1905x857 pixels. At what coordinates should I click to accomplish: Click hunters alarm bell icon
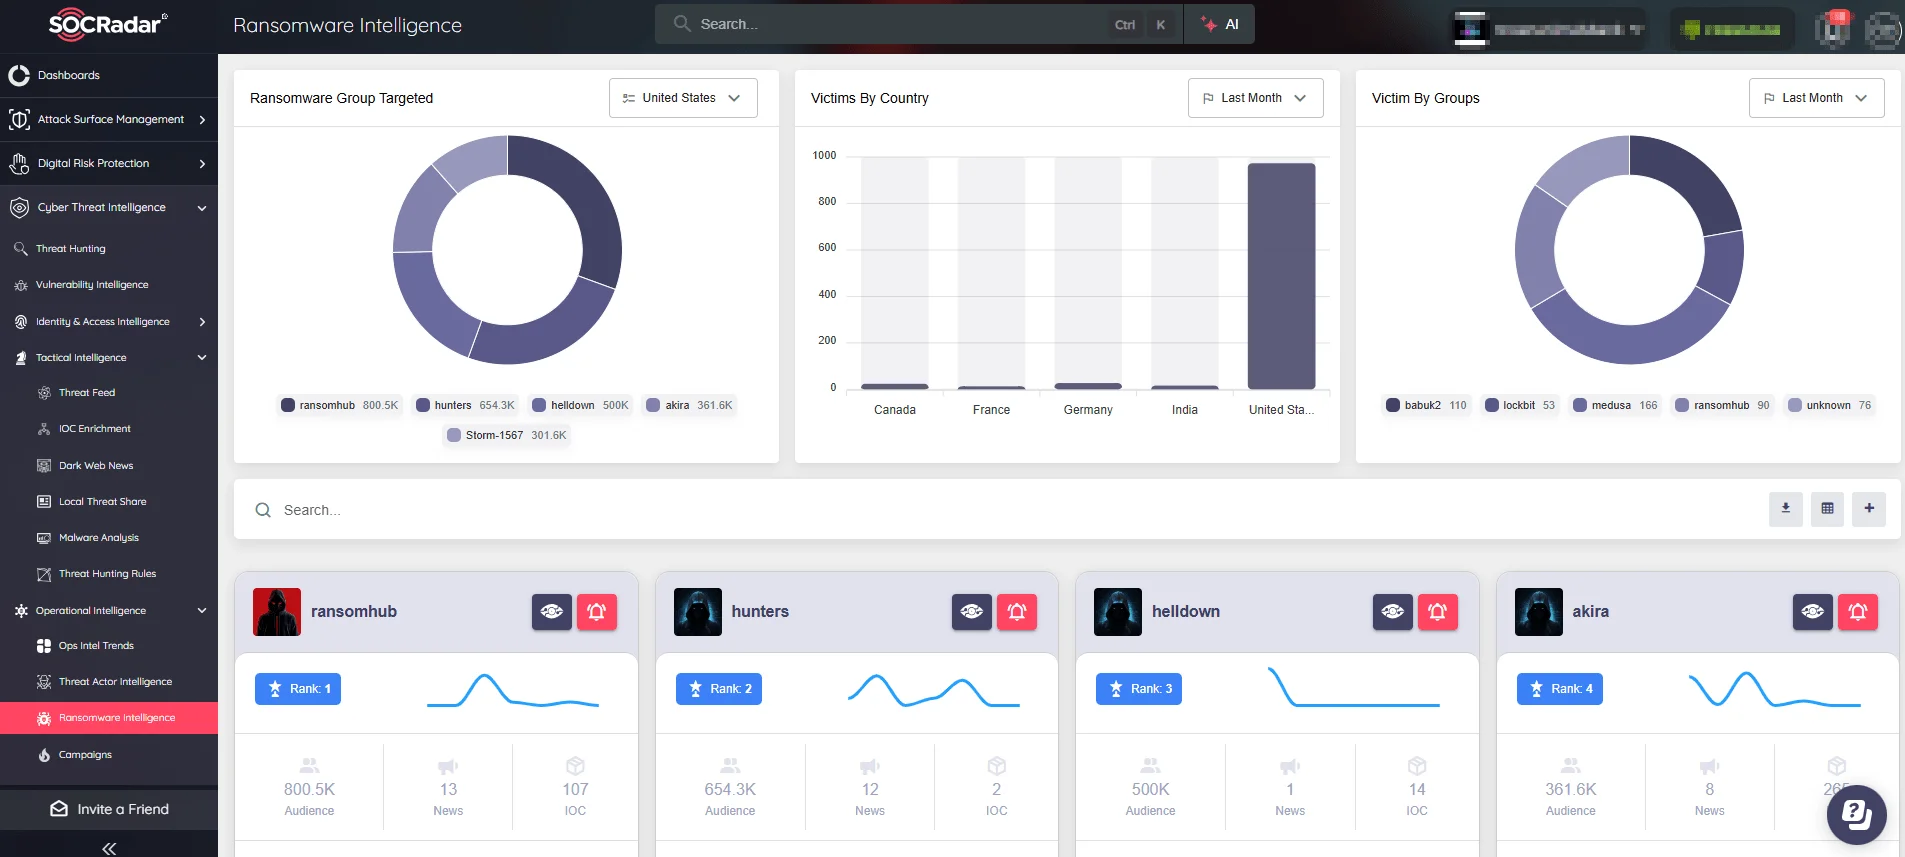coord(1017,612)
